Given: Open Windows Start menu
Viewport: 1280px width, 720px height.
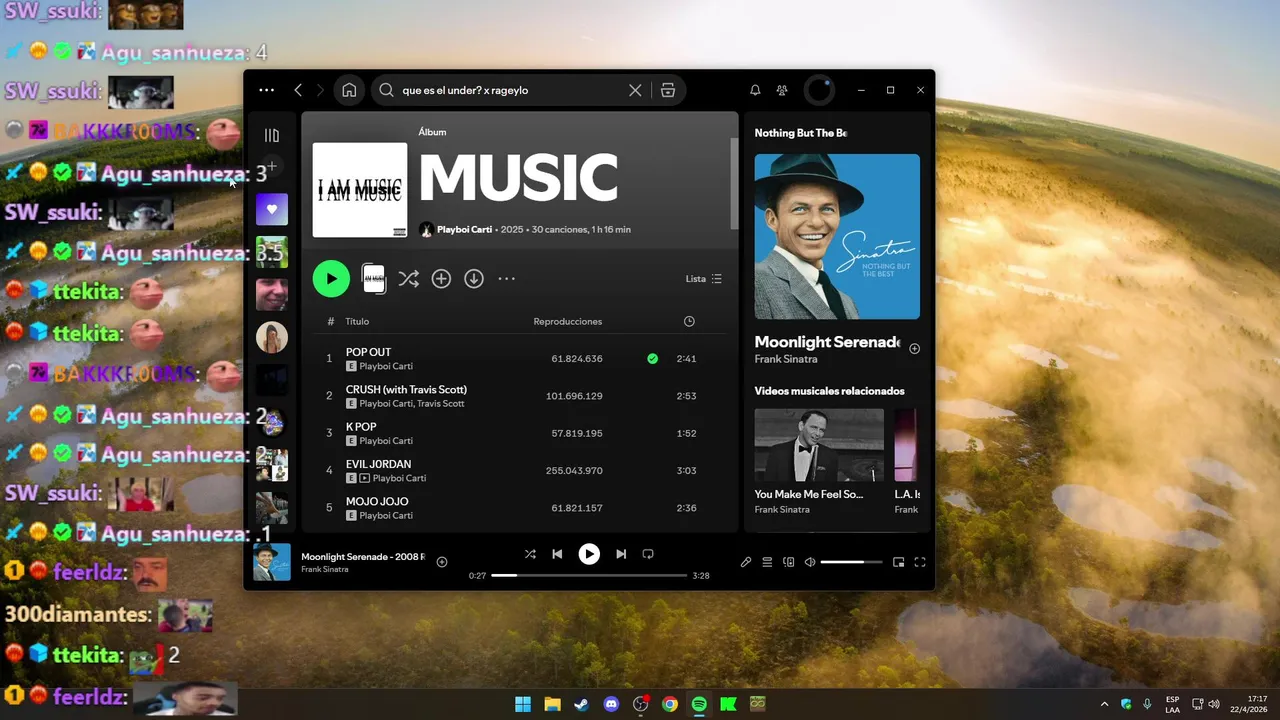Looking at the screenshot, I should tap(523, 704).
